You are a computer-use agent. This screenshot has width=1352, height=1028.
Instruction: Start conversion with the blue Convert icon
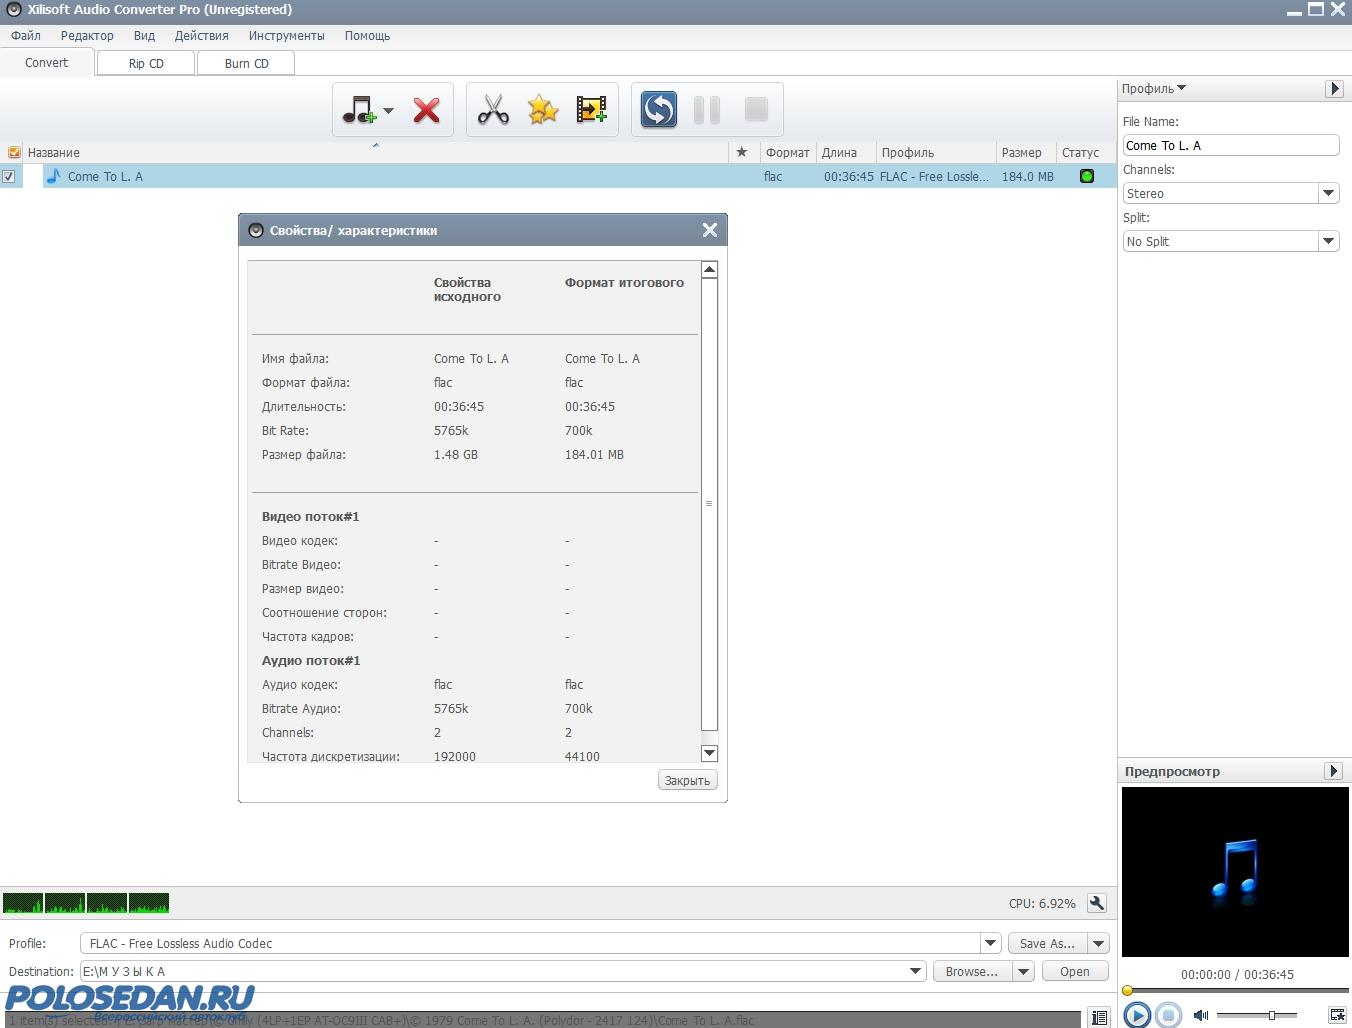tap(658, 110)
